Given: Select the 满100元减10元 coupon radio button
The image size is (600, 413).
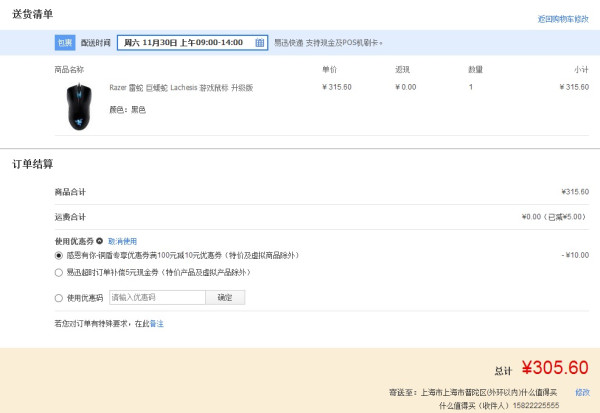Looking at the screenshot, I should pos(59,255).
